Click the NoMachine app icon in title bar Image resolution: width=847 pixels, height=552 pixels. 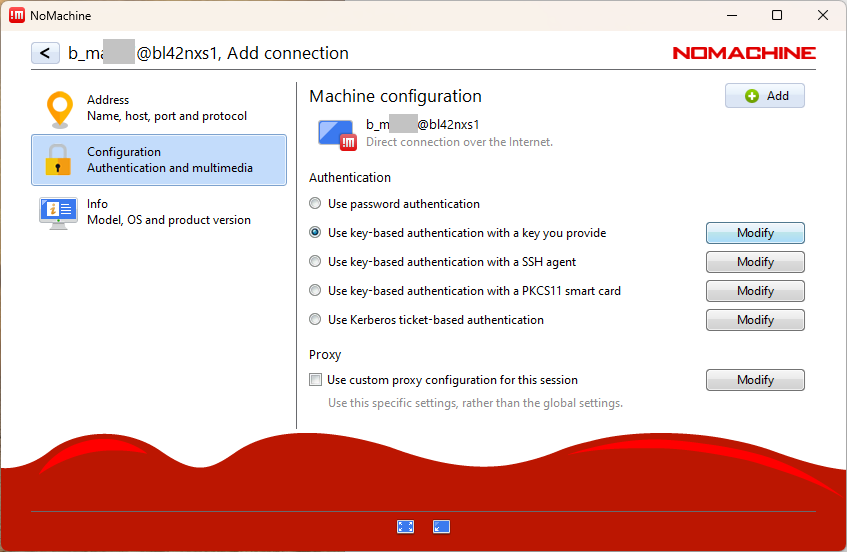click(16, 15)
